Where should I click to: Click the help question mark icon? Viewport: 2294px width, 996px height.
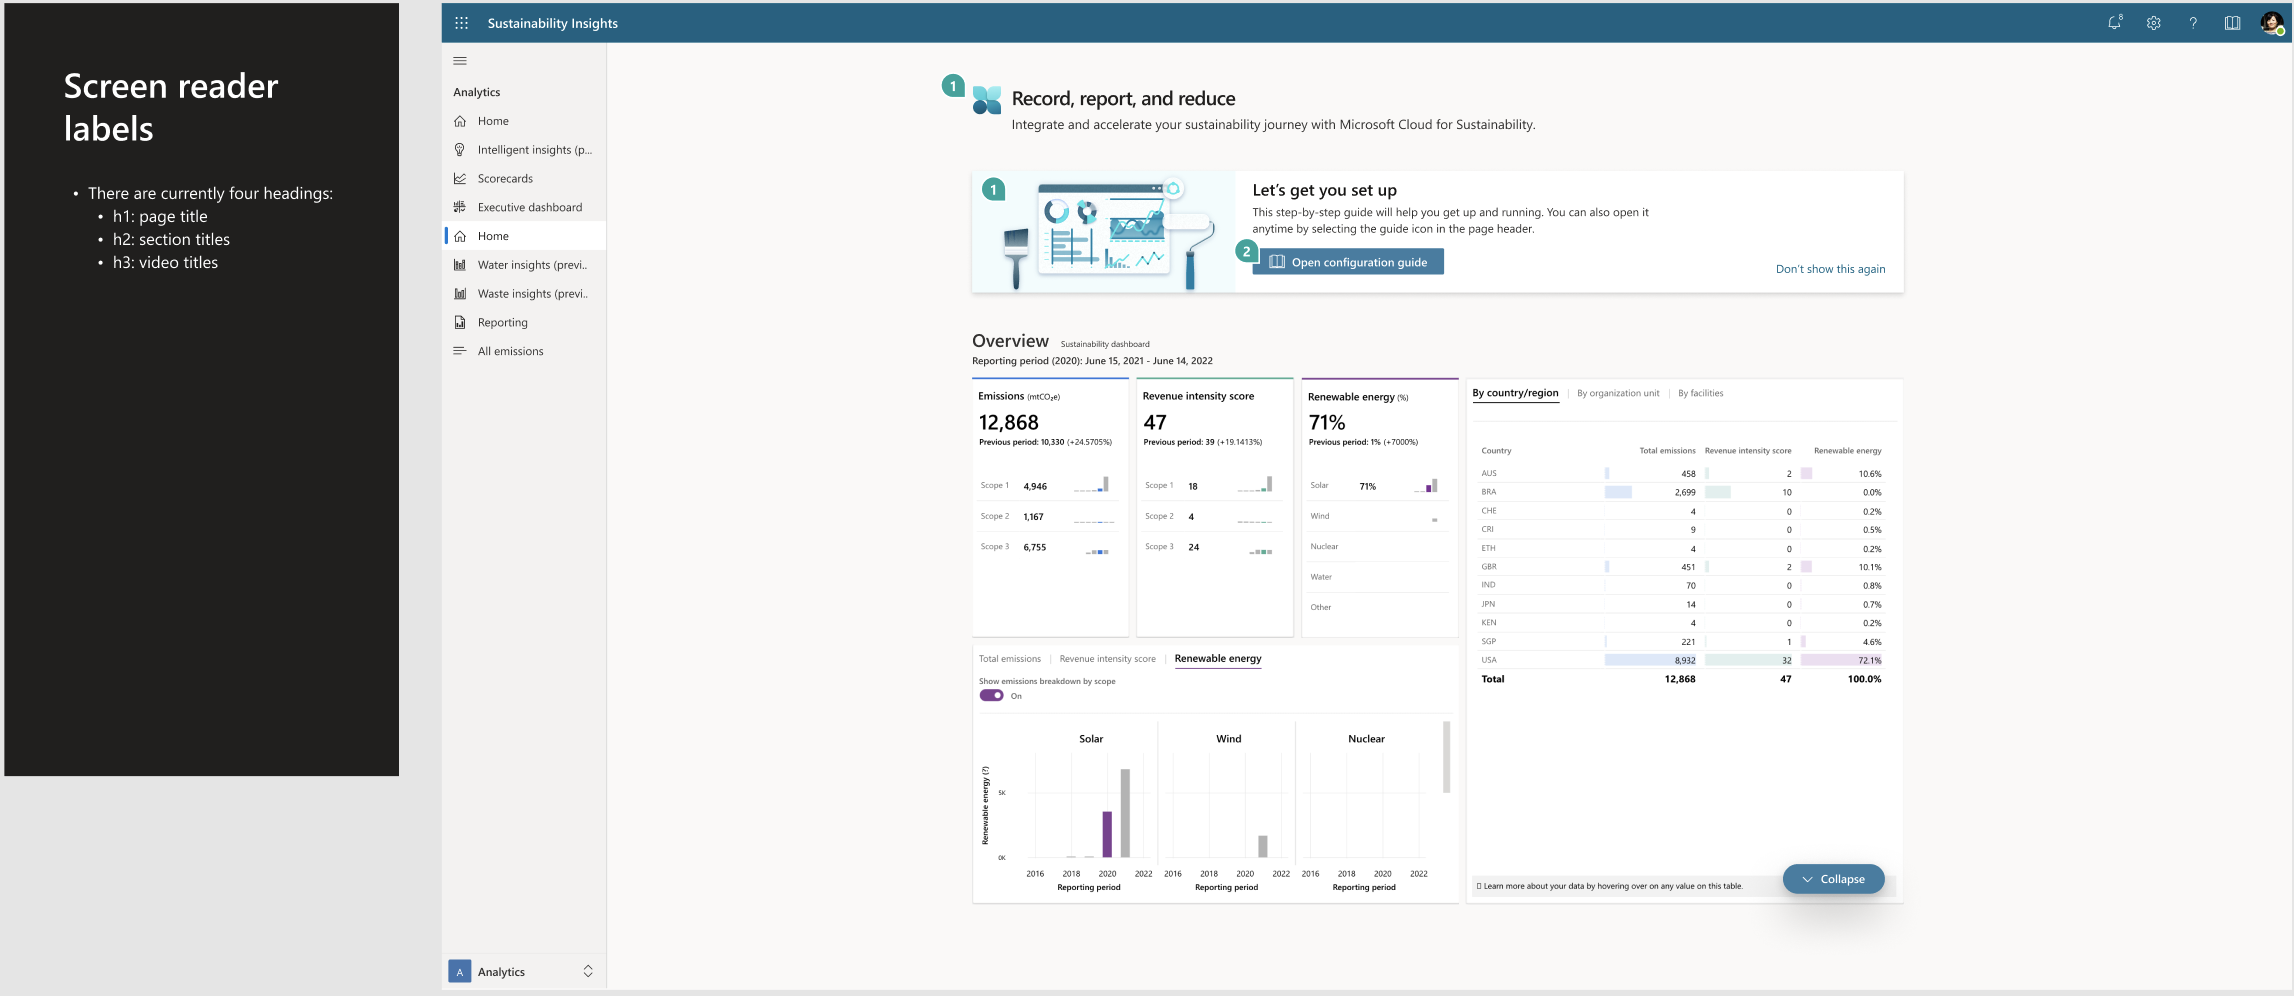coord(2193,23)
